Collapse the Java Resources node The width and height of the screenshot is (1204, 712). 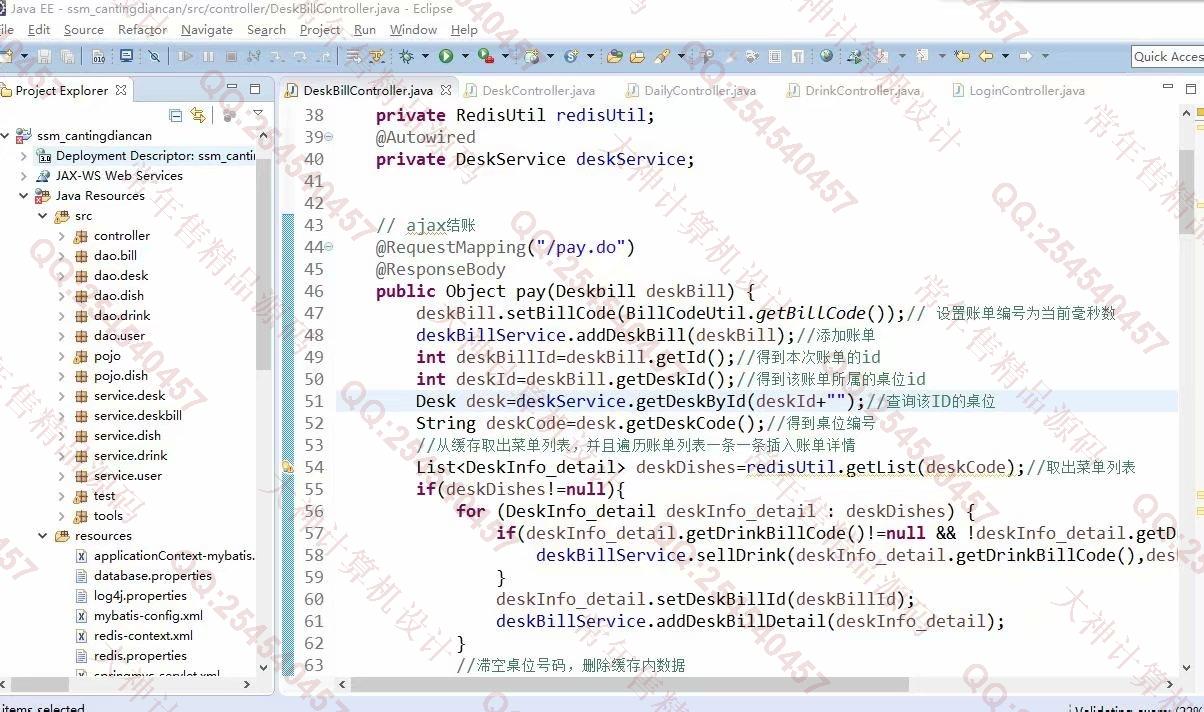tap(24, 196)
